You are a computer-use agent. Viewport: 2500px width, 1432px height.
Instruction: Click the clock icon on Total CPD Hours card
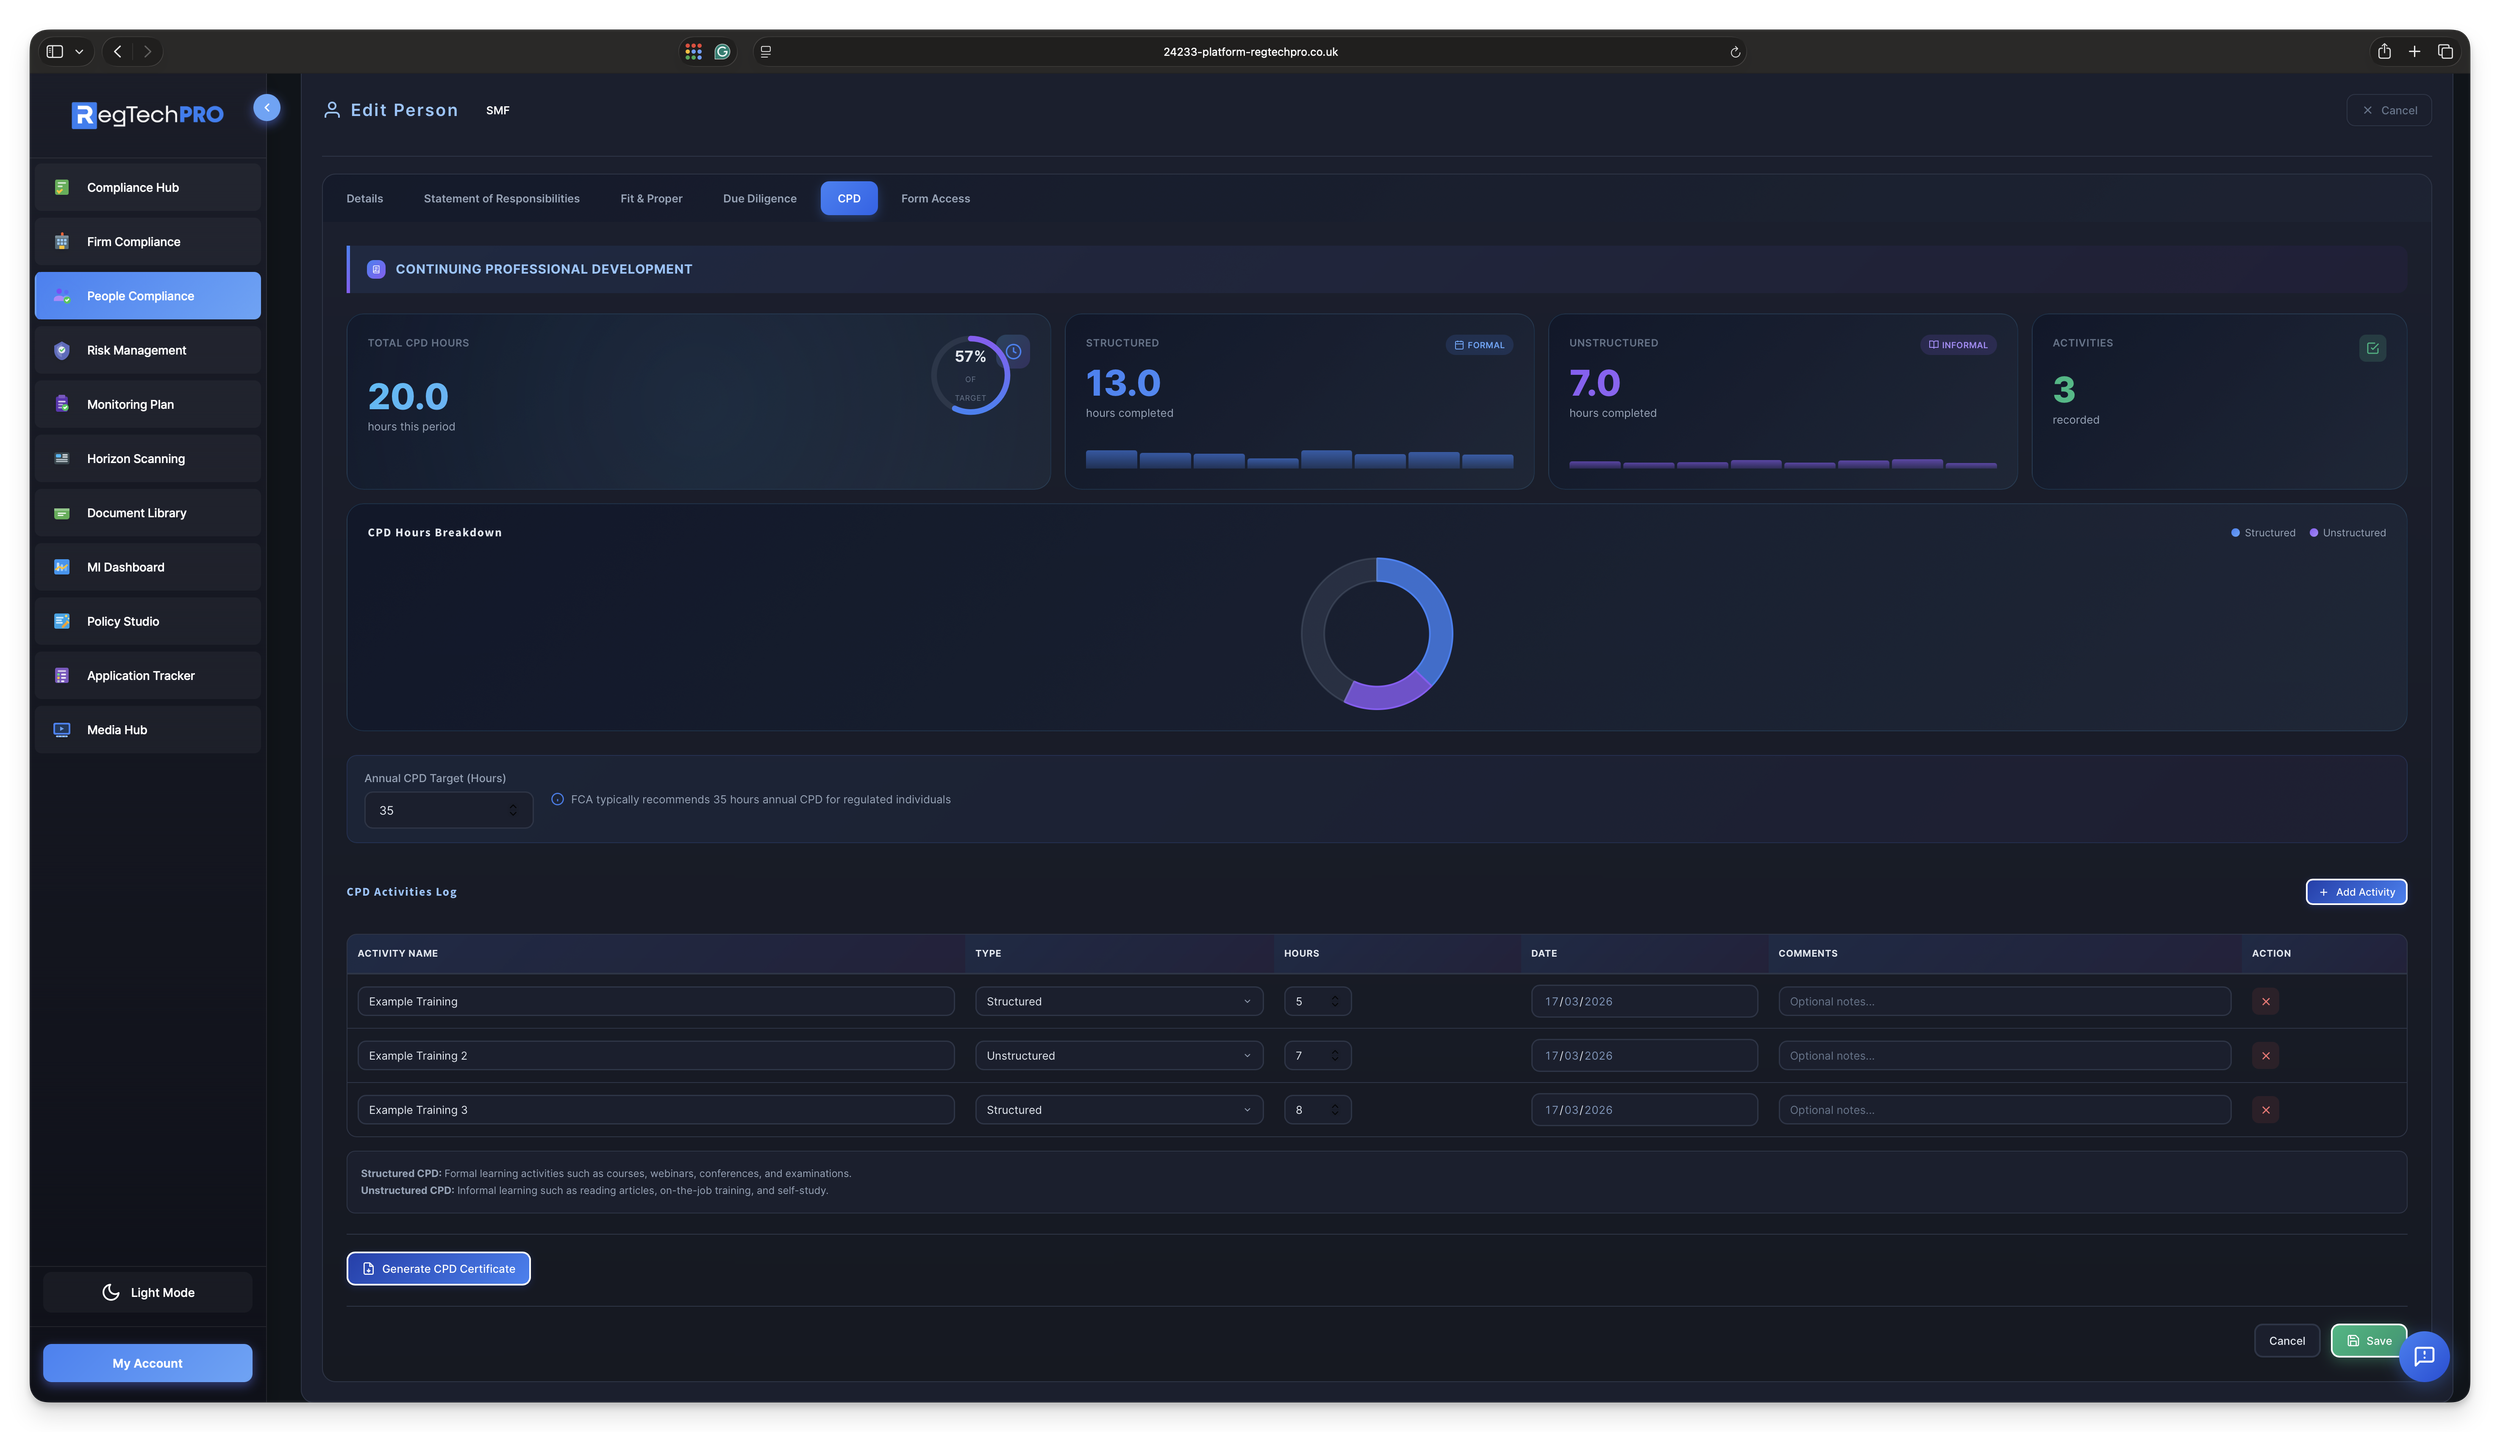(x=1015, y=352)
